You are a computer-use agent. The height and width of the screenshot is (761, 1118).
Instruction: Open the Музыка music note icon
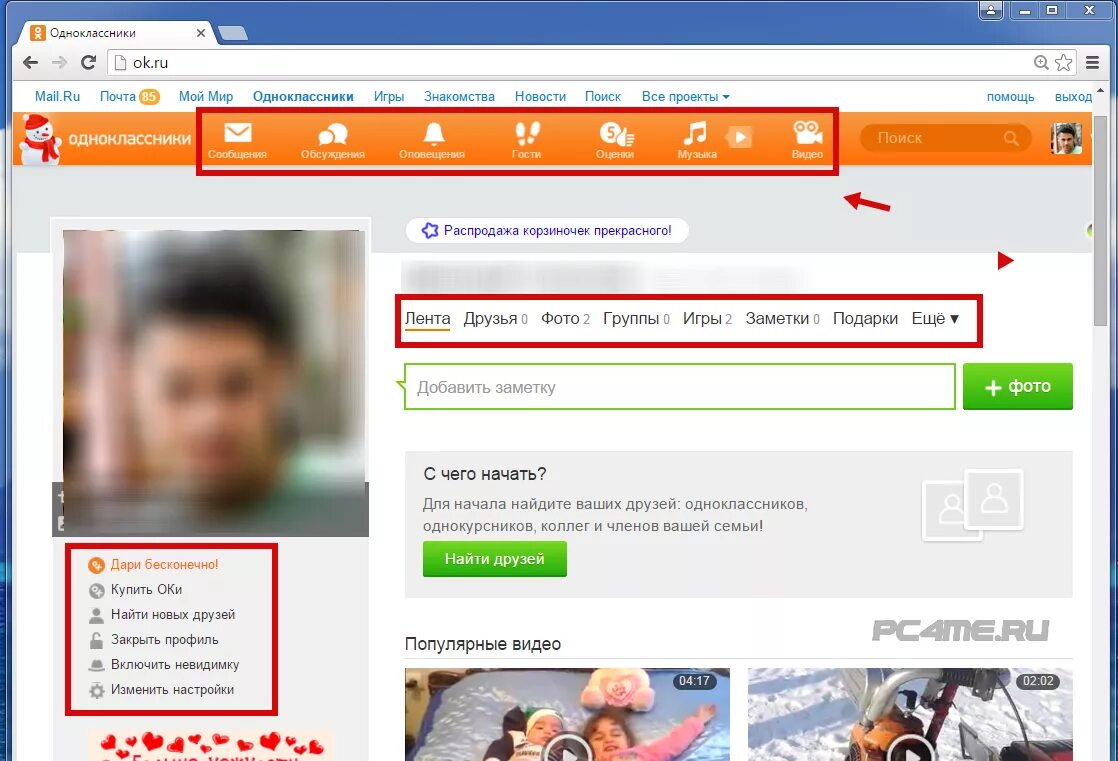tap(696, 140)
